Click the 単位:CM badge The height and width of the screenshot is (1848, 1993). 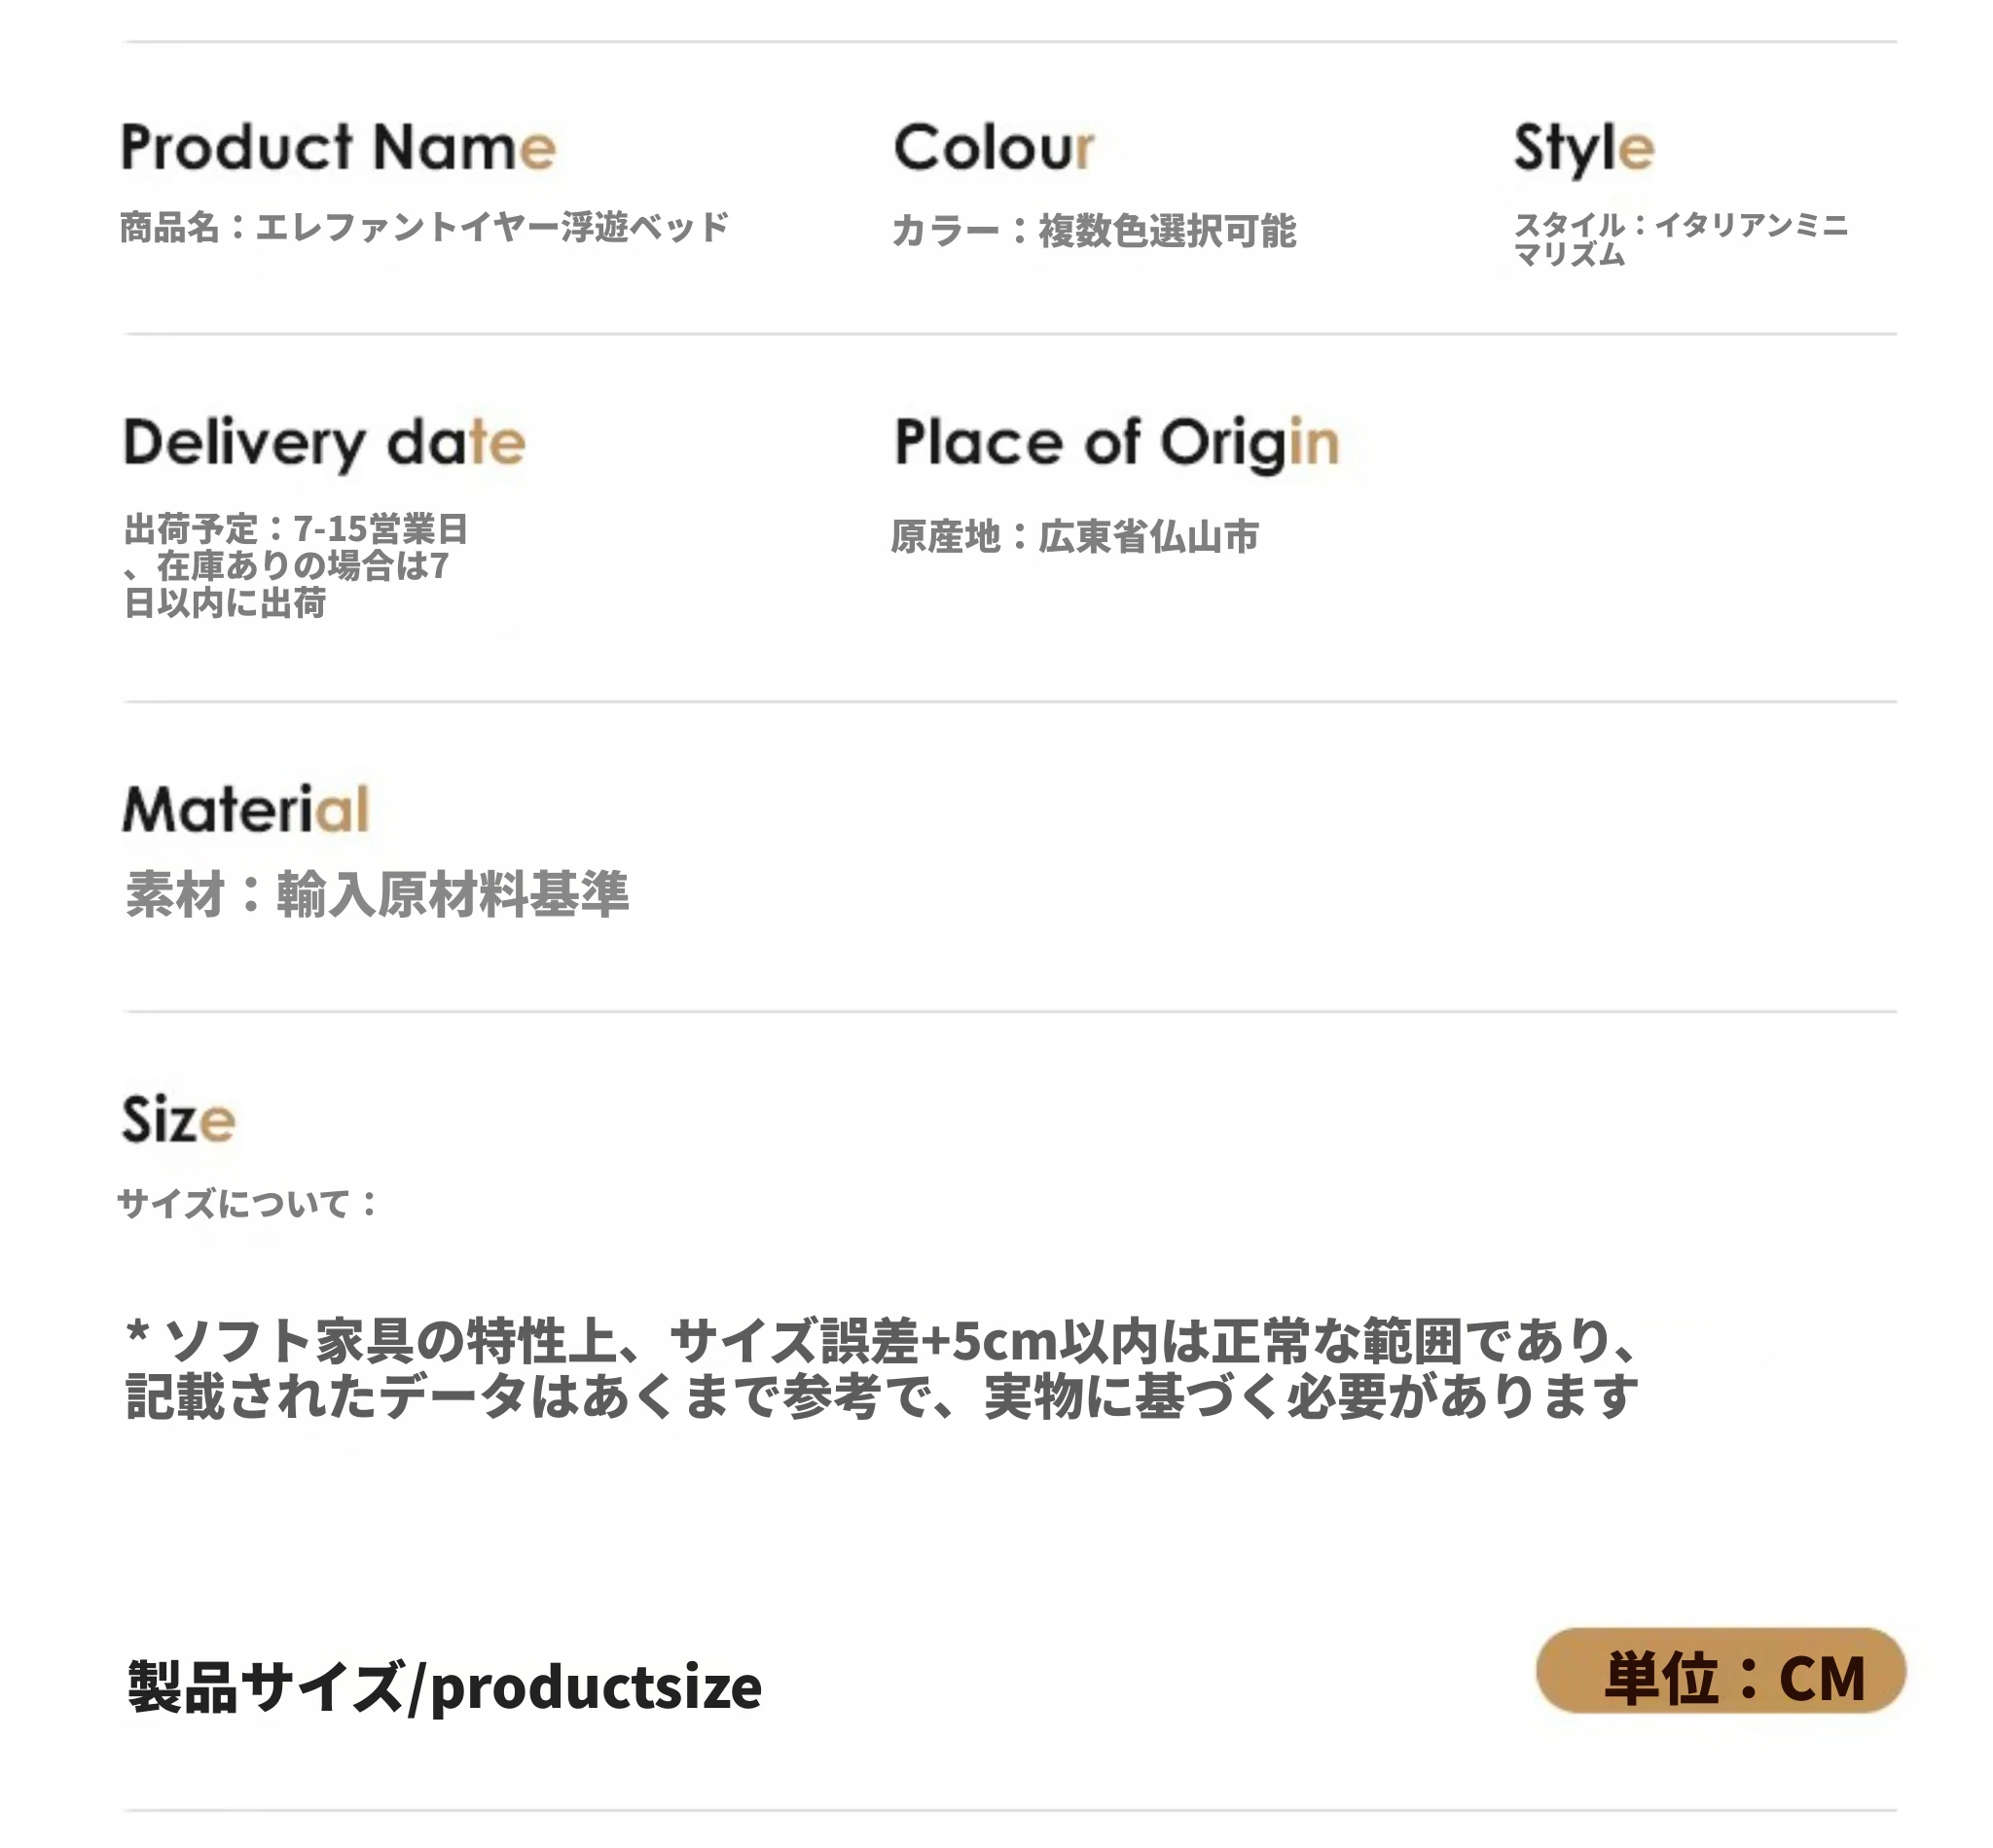coord(1719,1670)
